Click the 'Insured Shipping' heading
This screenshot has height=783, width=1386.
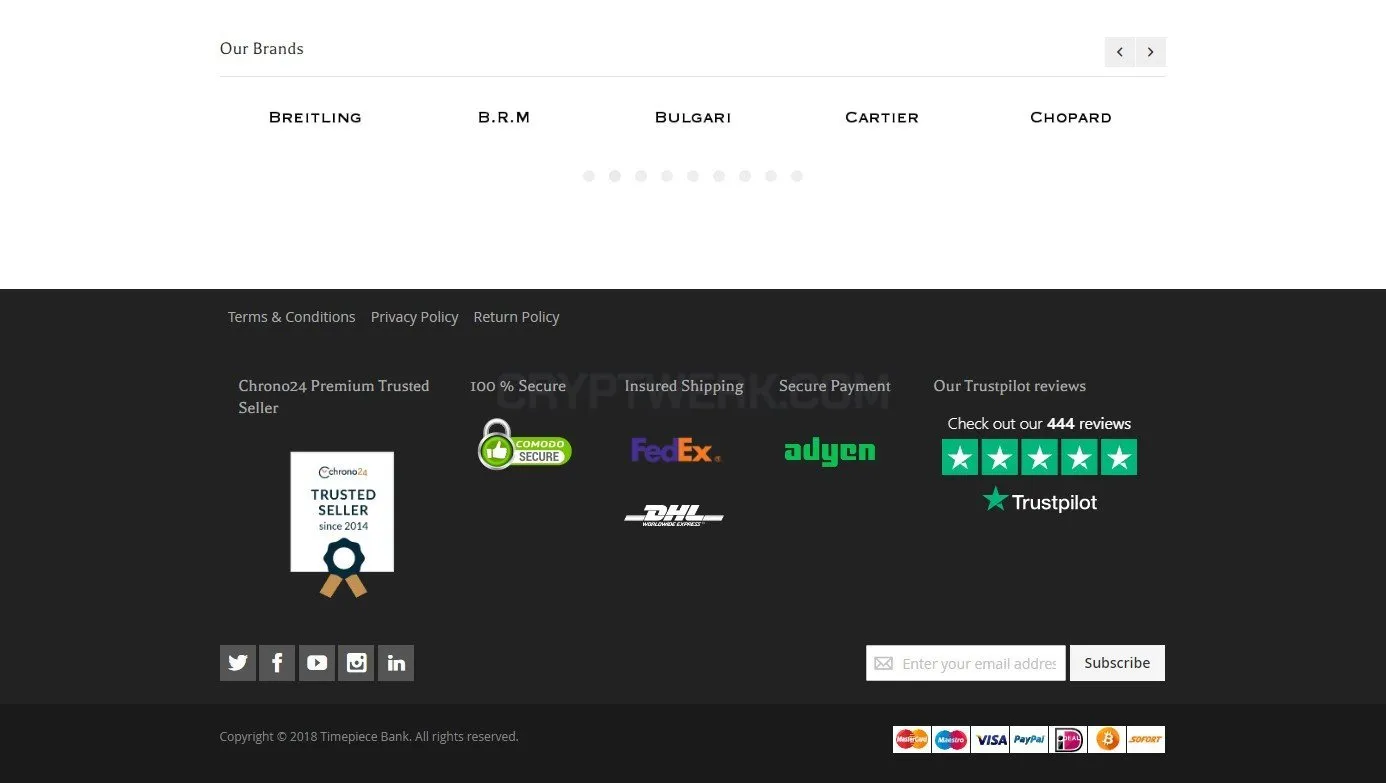pyautogui.click(x=684, y=386)
